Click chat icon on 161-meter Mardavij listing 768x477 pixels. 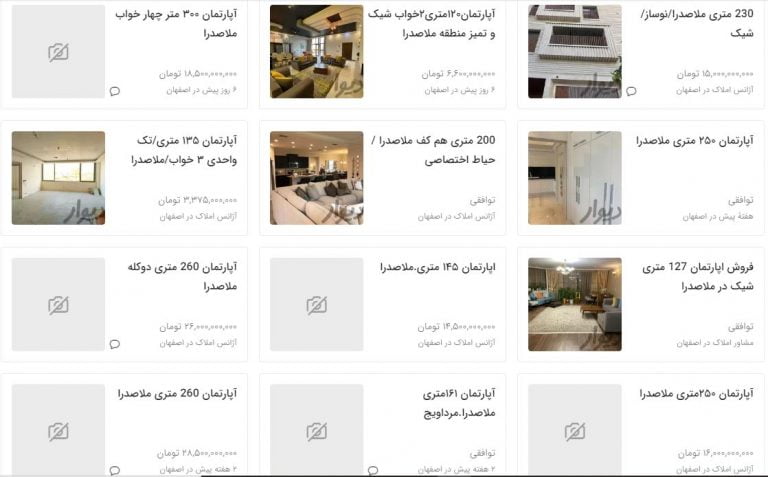click(373, 470)
